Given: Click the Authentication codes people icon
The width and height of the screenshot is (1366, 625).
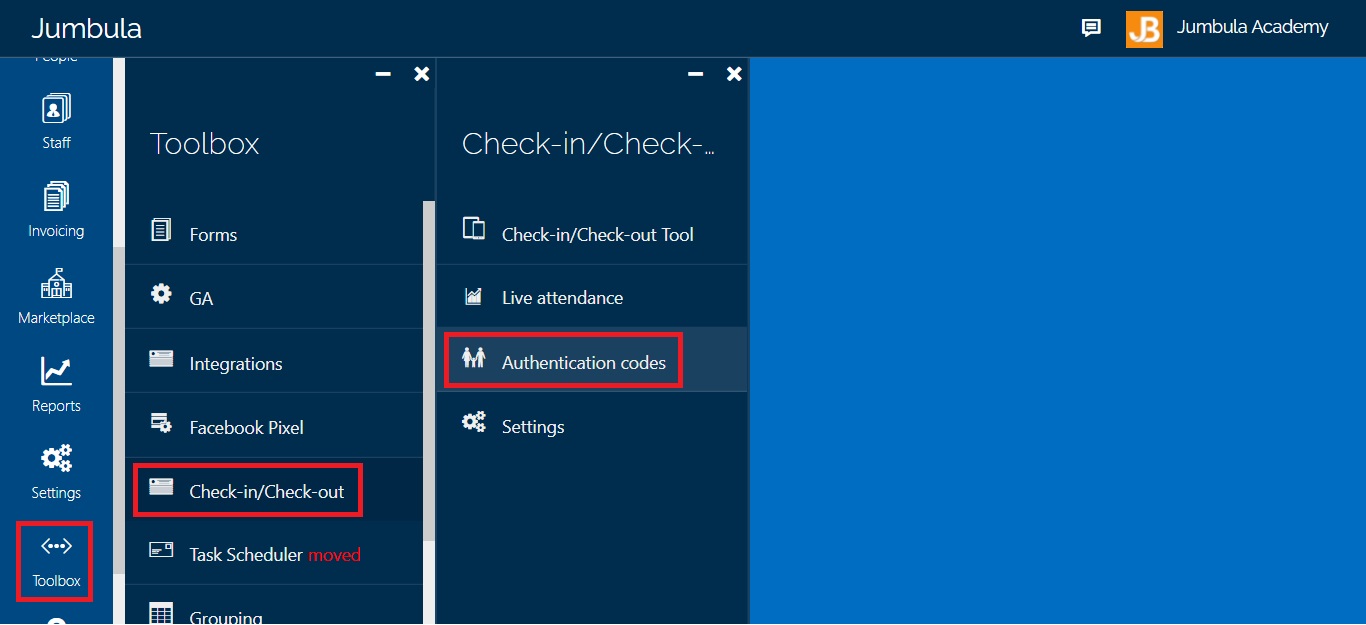Looking at the screenshot, I should 474,357.
